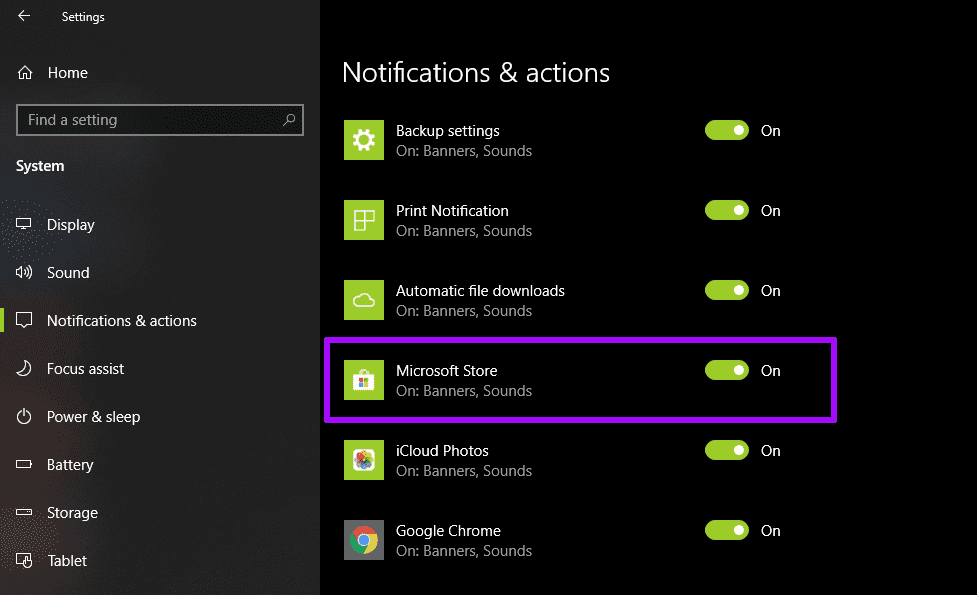Click the Power & sleep icon

[24, 416]
